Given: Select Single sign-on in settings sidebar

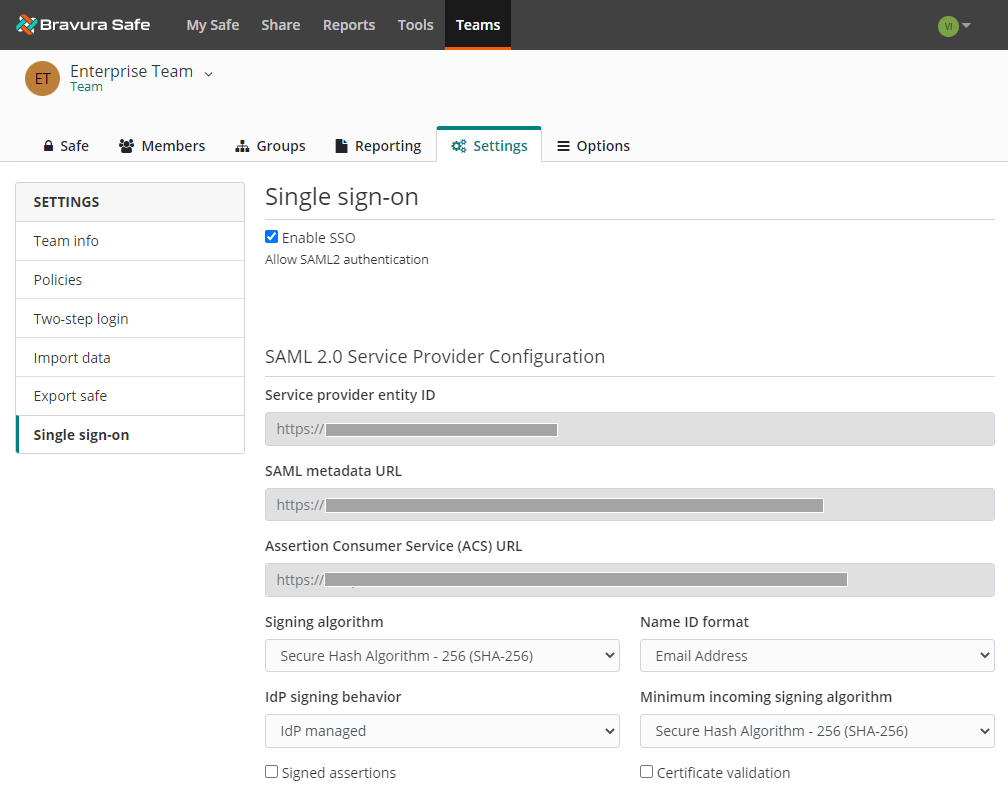Looking at the screenshot, I should 130,434.
